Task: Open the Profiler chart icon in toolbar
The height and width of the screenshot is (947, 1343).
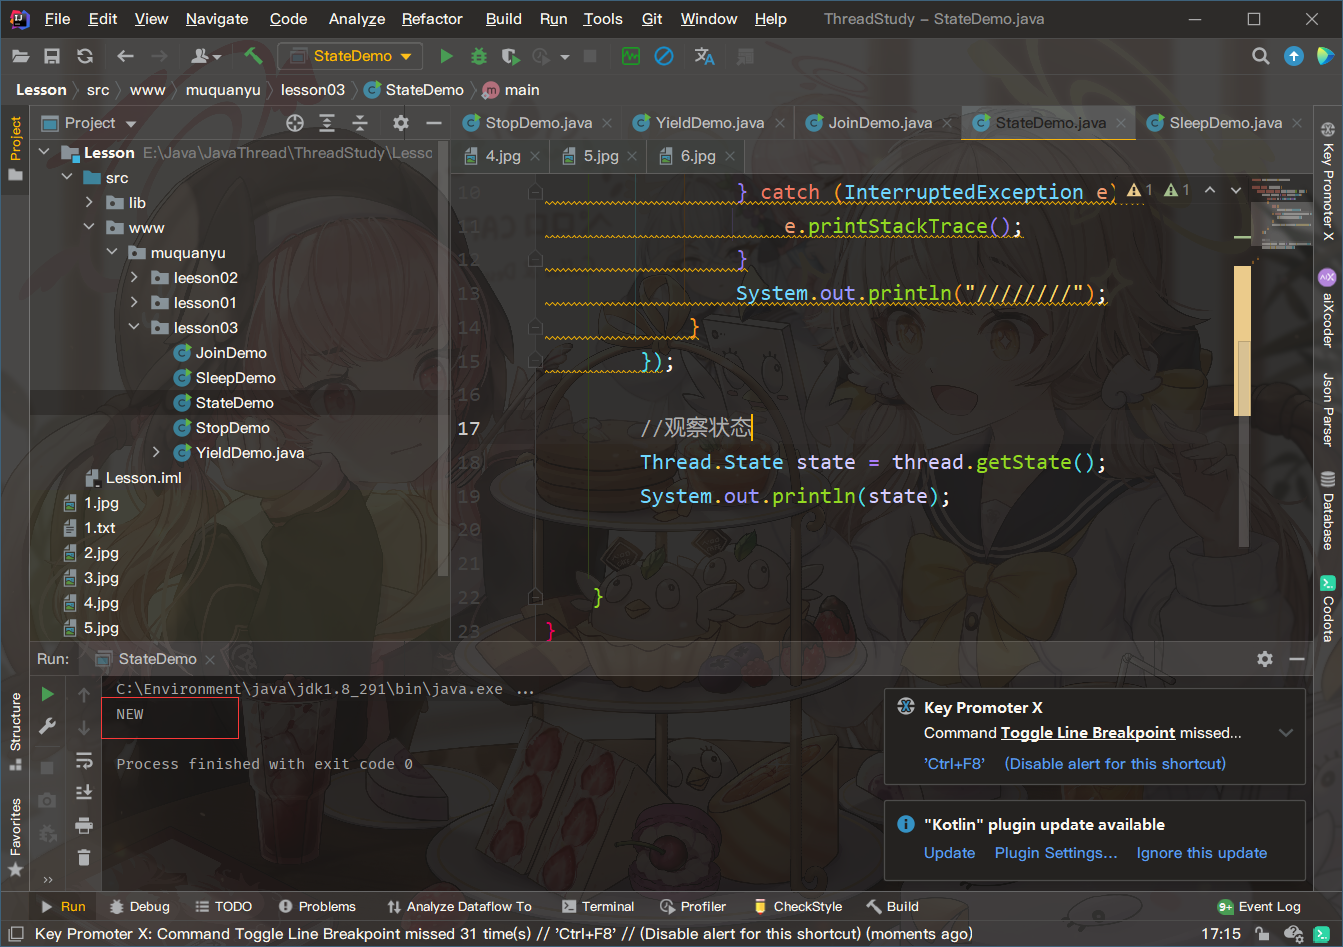Action: [631, 57]
